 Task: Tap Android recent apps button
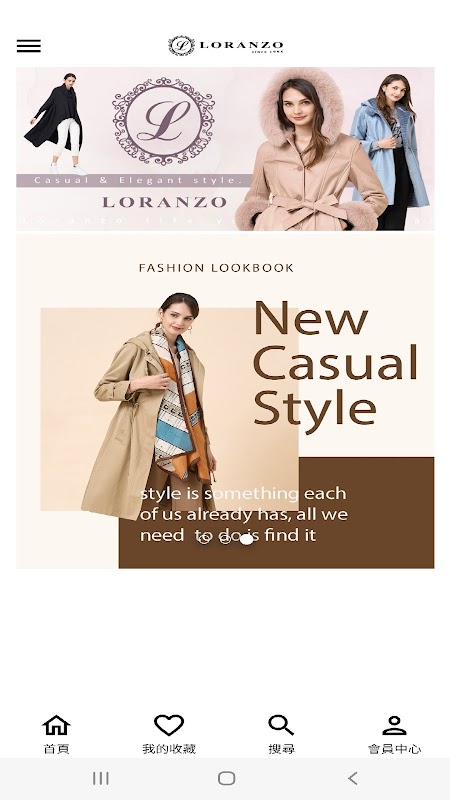tap(101, 778)
